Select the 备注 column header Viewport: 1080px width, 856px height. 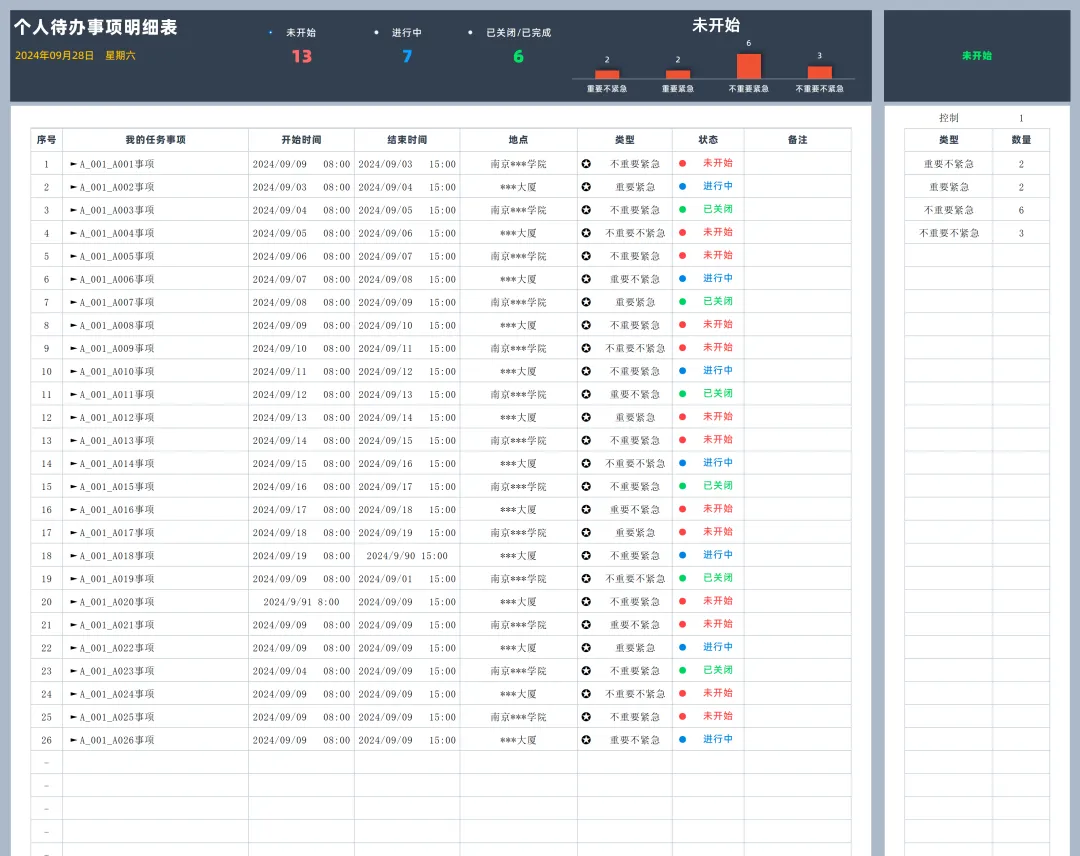click(798, 140)
